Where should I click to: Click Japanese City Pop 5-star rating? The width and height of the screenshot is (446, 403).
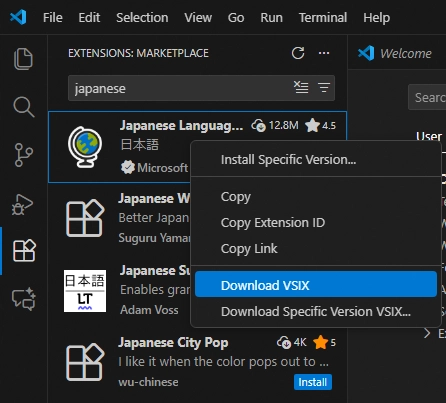coord(324,342)
